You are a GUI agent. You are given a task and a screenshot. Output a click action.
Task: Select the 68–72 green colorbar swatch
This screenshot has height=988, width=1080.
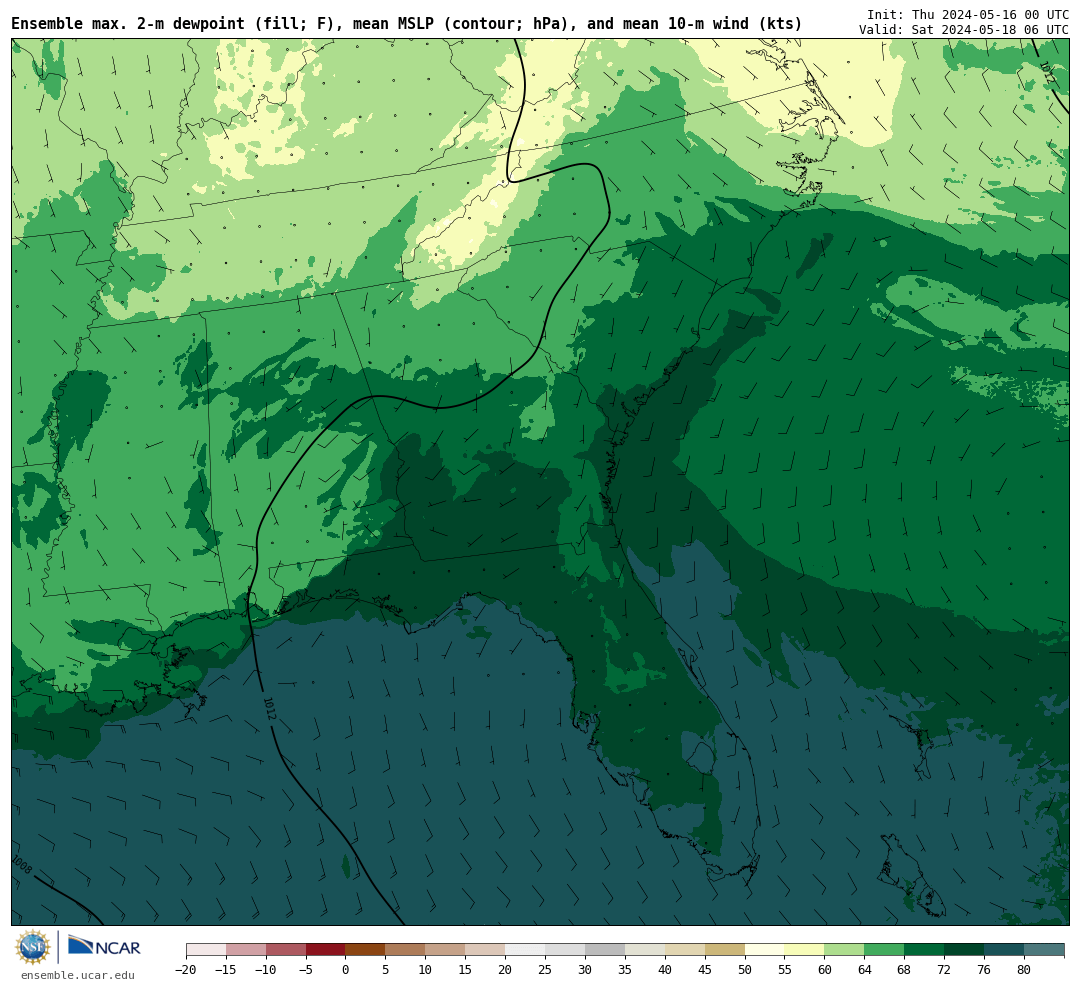pyautogui.click(x=924, y=950)
